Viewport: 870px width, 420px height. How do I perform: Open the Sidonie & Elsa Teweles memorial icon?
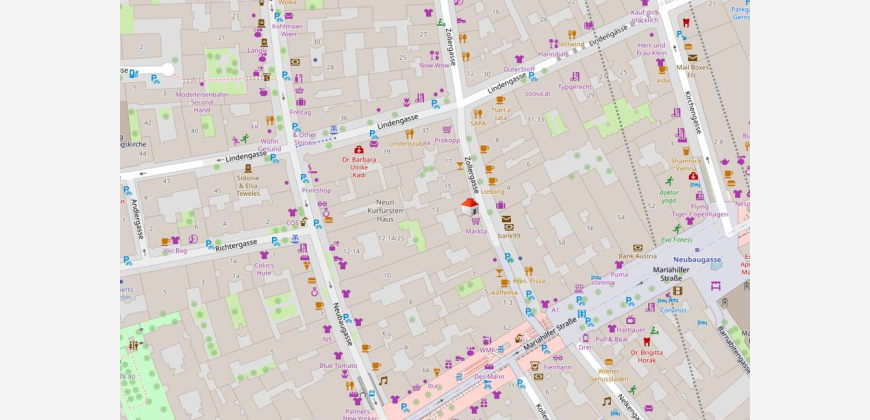click(248, 168)
